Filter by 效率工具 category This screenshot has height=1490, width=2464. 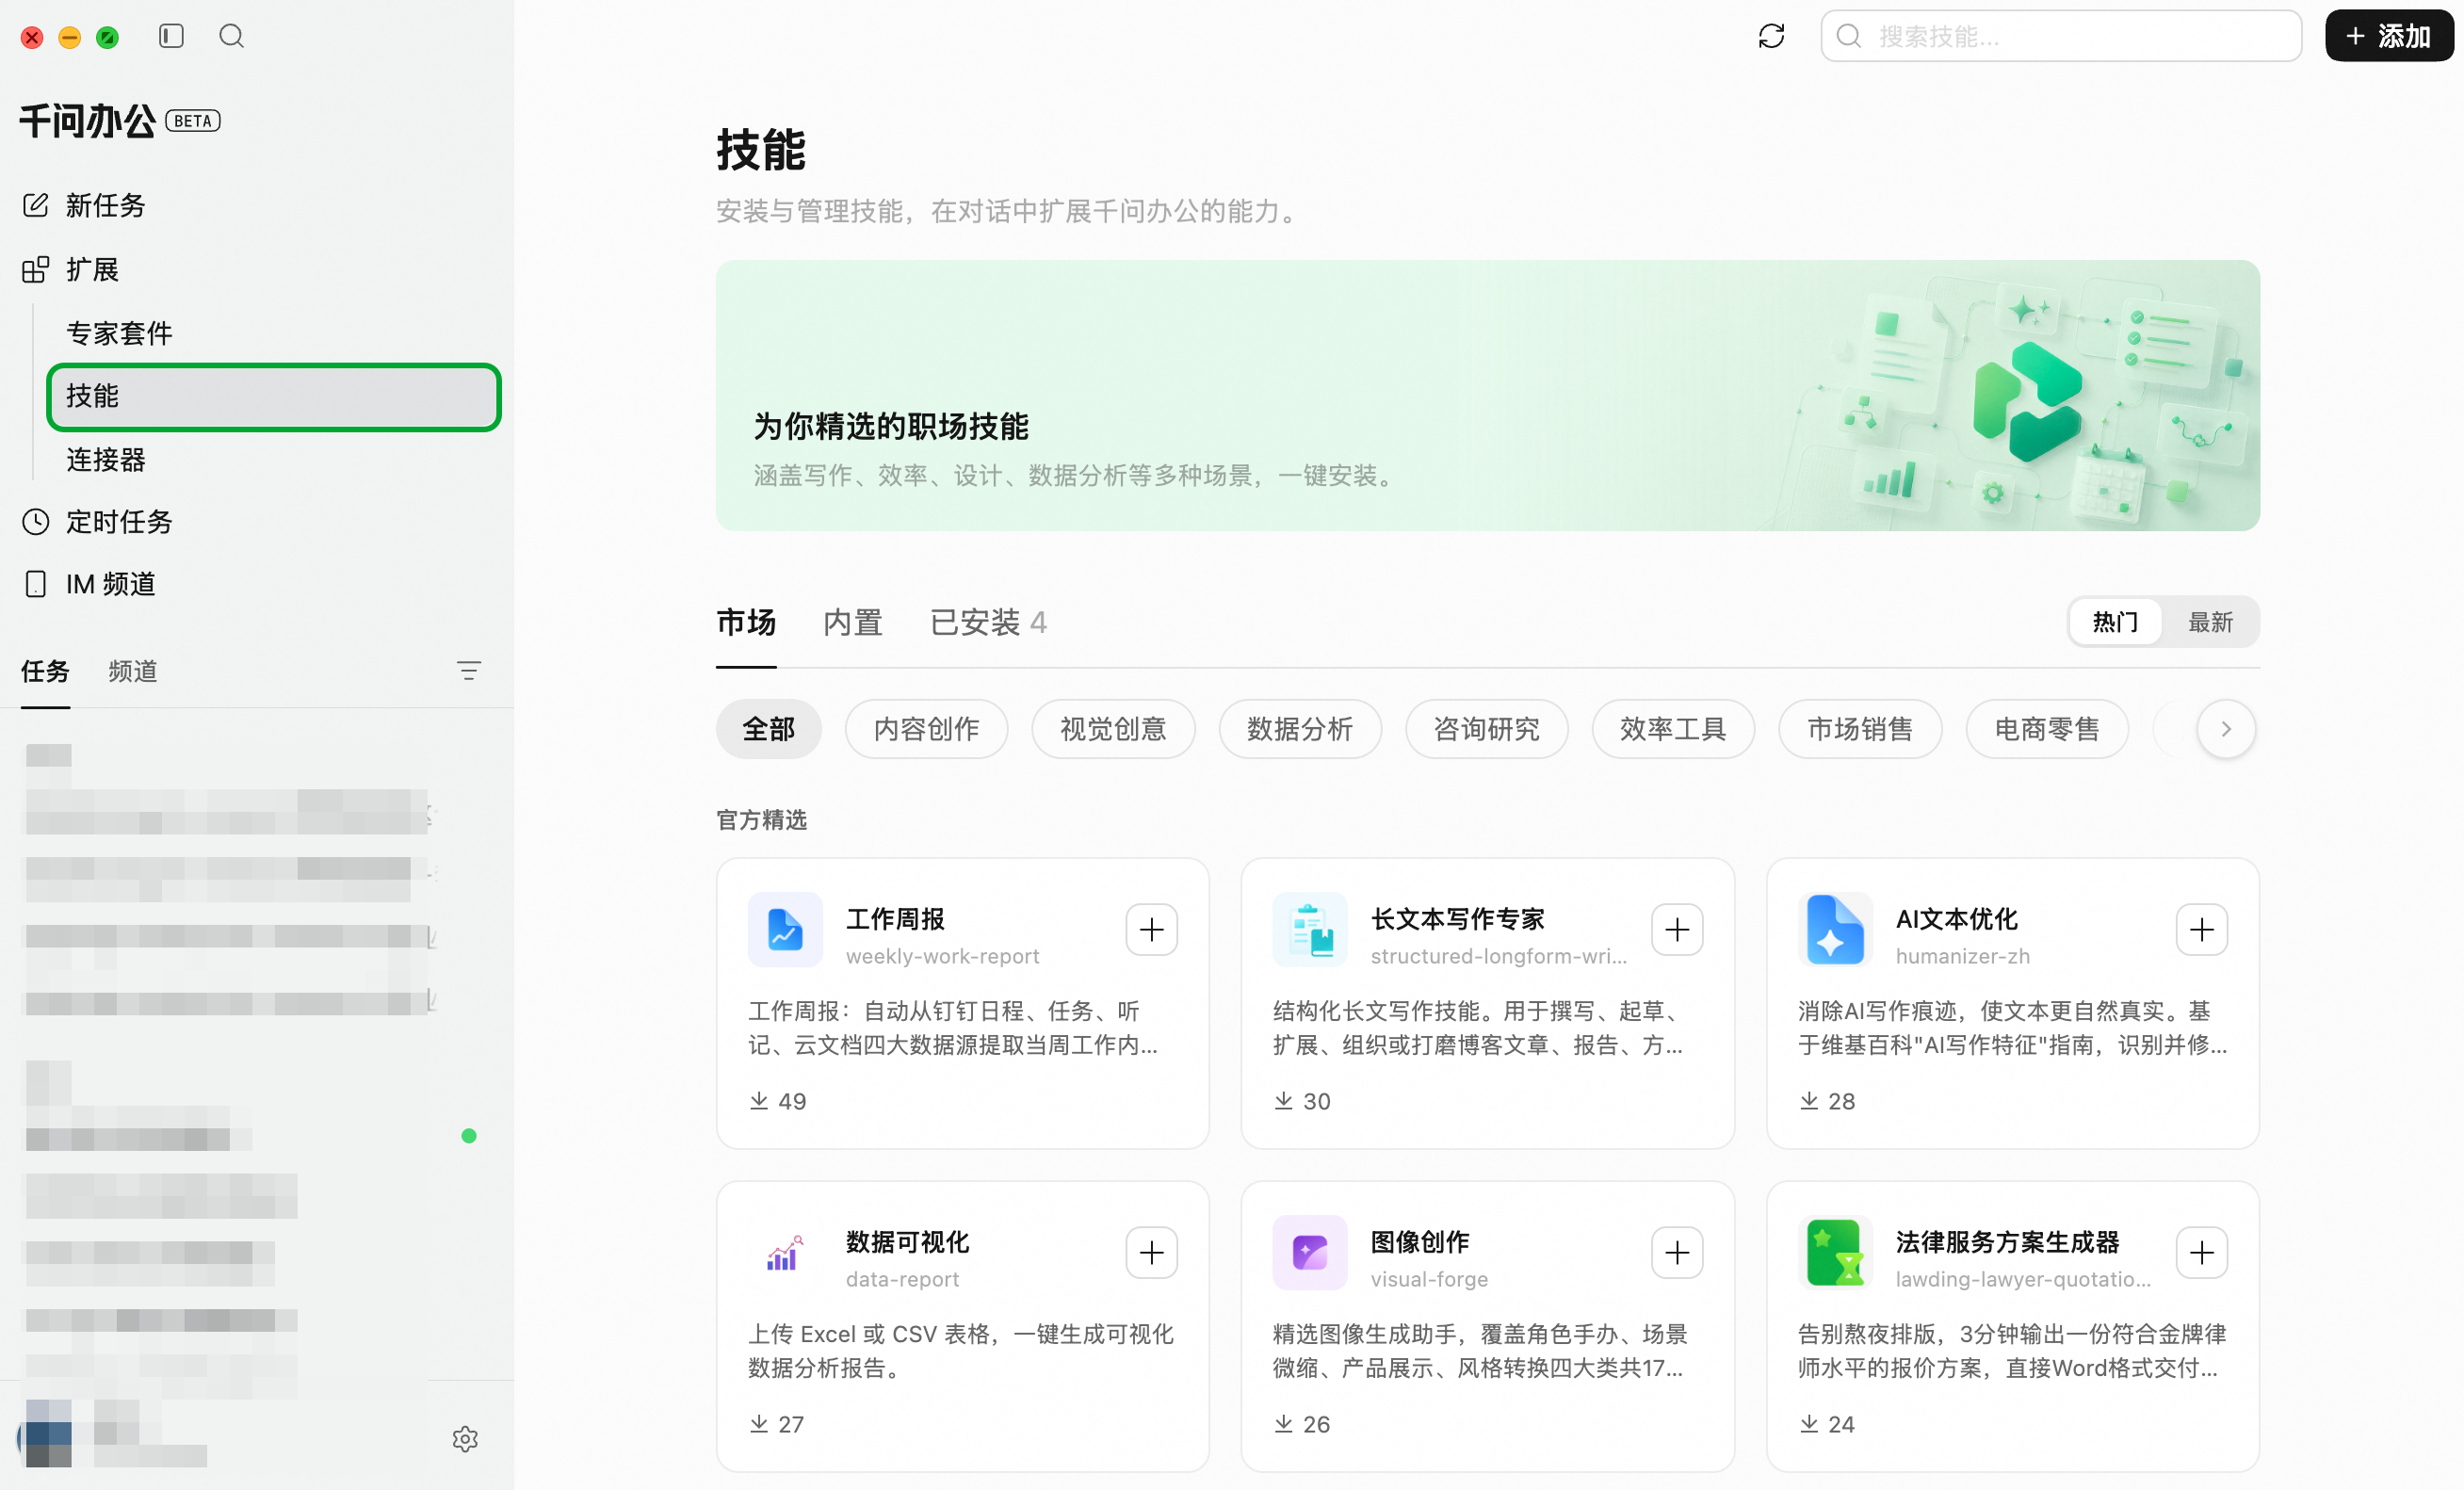[x=1673, y=729]
